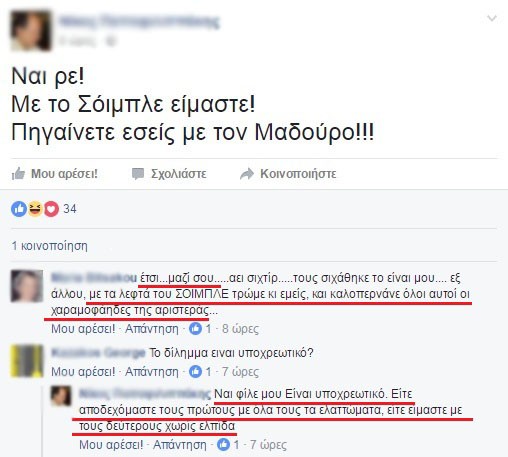508x457 pixels.
Task: Click the like icon on the nested reply
Action: (x=223, y=444)
